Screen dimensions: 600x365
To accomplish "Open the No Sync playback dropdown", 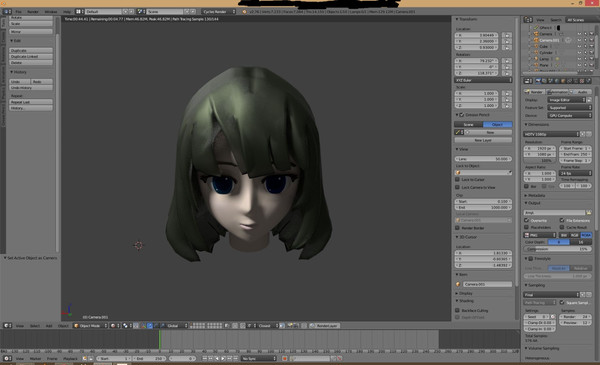I will (x=259, y=358).
